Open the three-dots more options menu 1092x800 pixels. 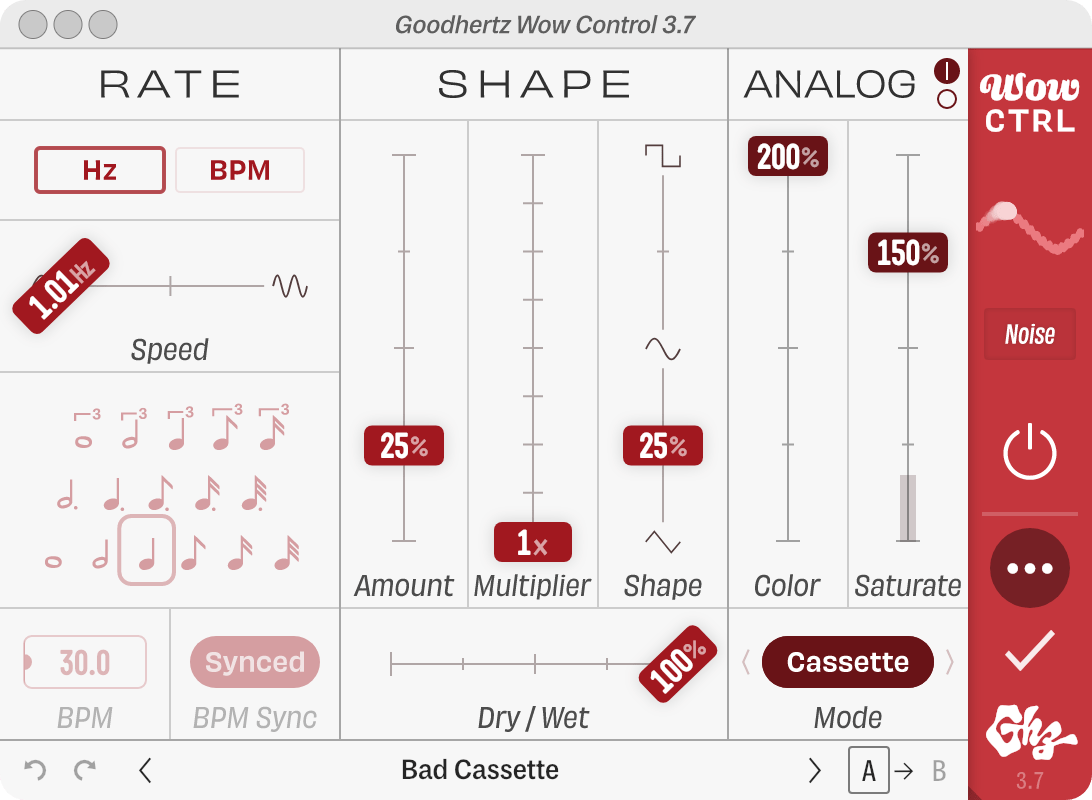pos(1029,568)
